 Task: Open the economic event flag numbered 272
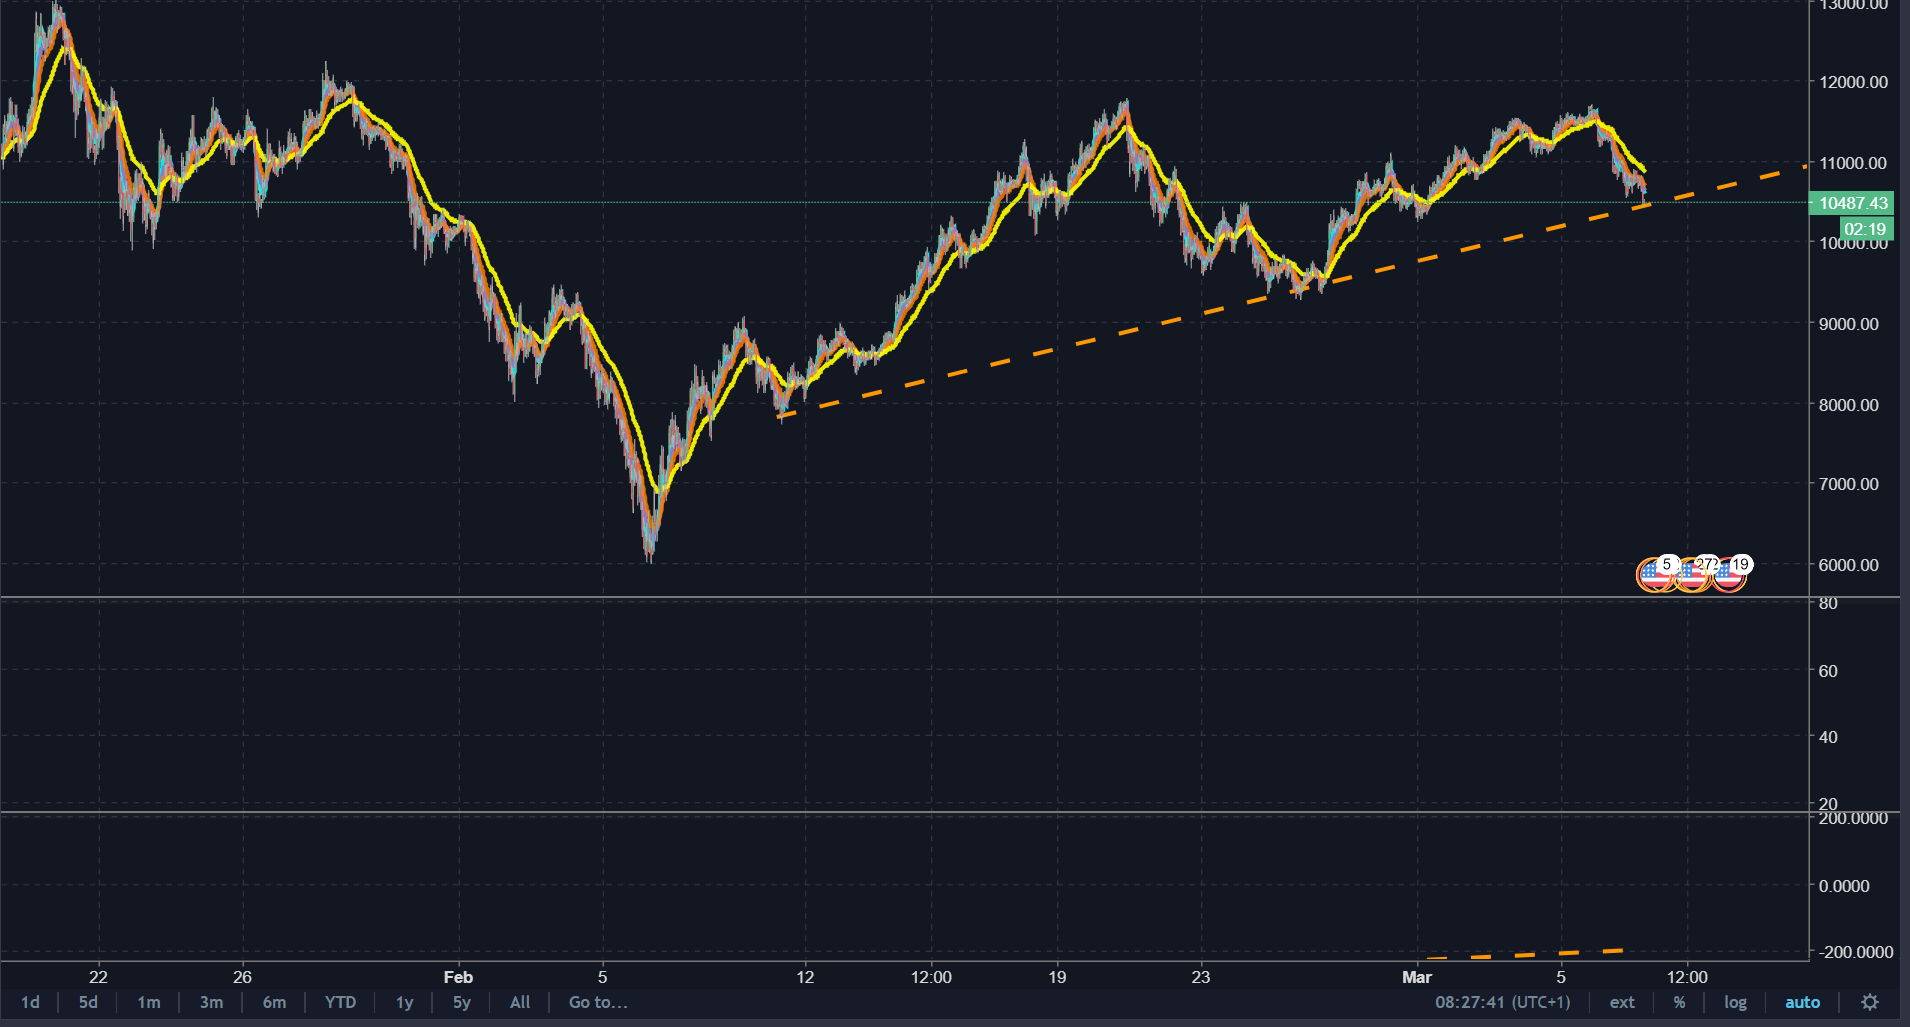pos(1693,574)
